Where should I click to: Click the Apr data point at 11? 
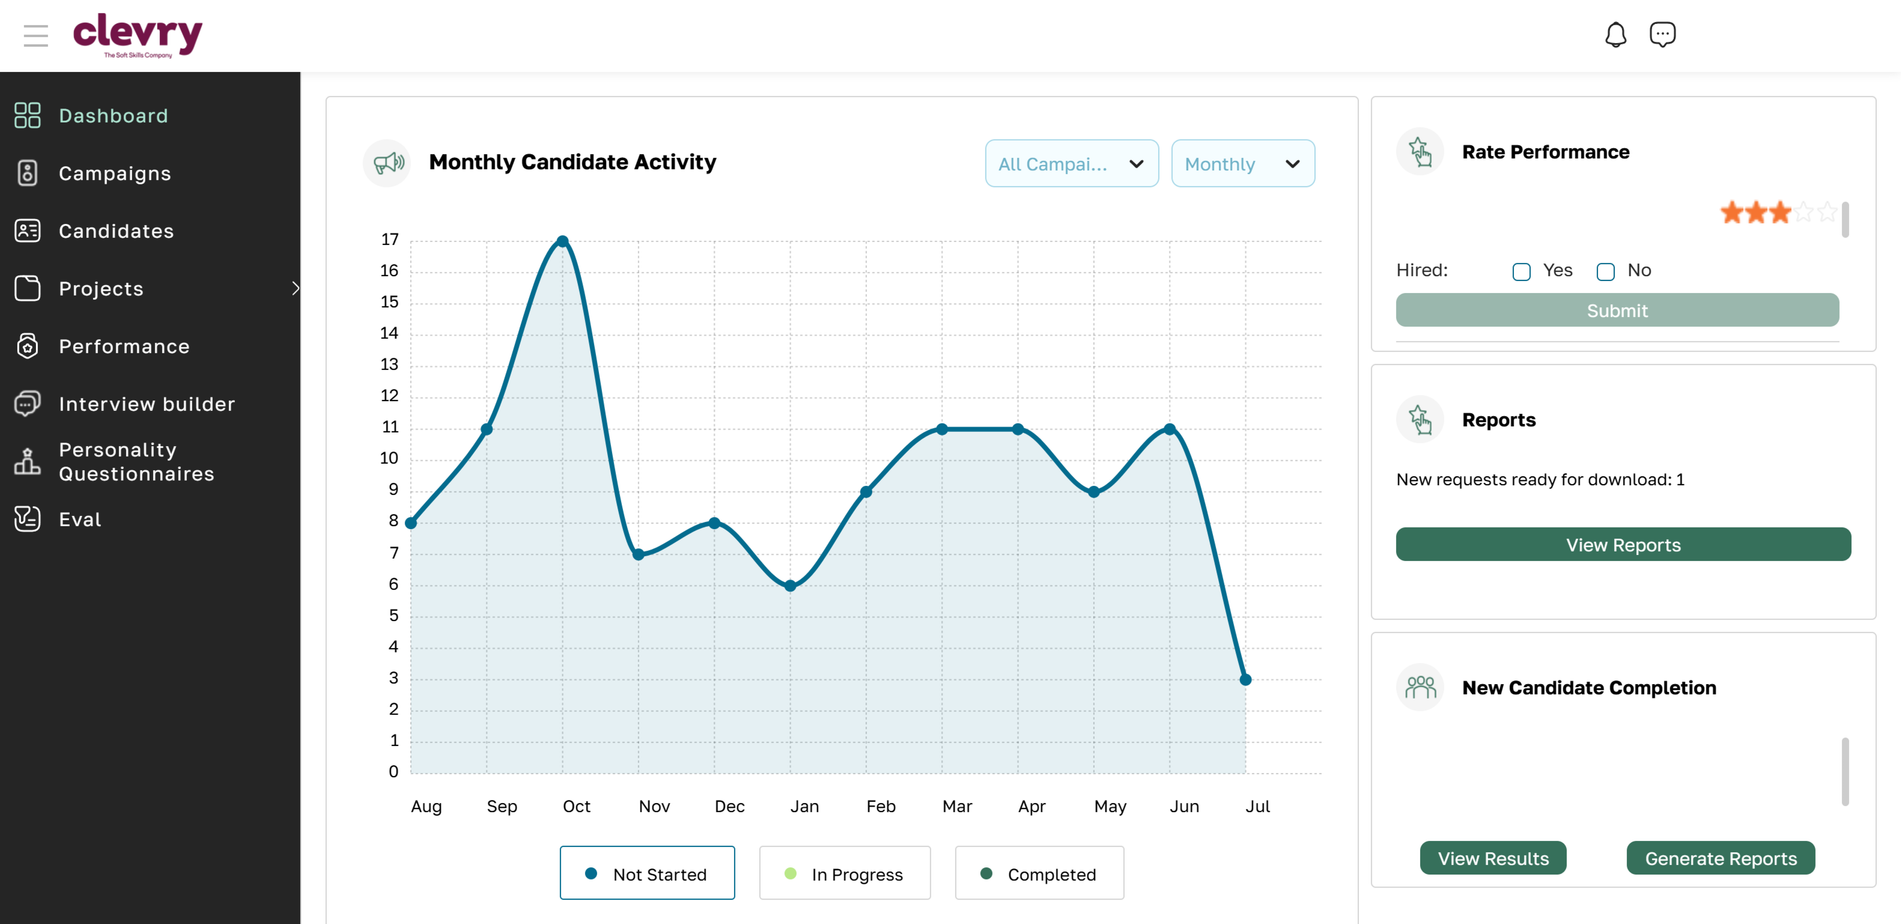[1018, 429]
